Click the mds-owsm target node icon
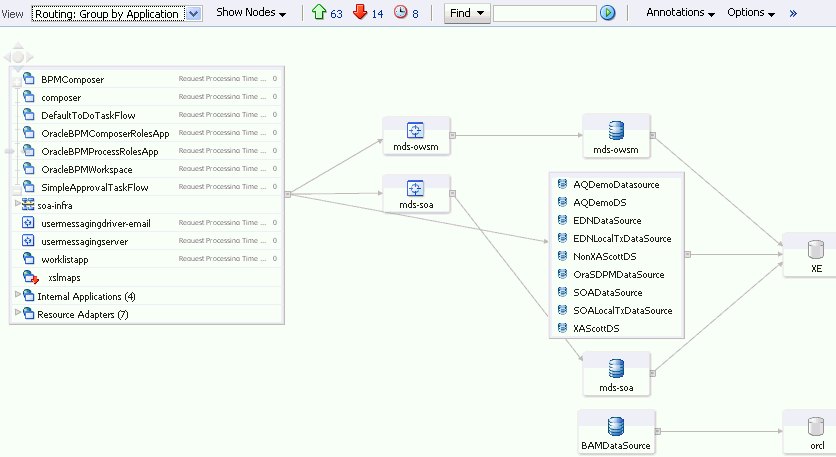Viewport: 836px width, 457px height. pos(415,130)
